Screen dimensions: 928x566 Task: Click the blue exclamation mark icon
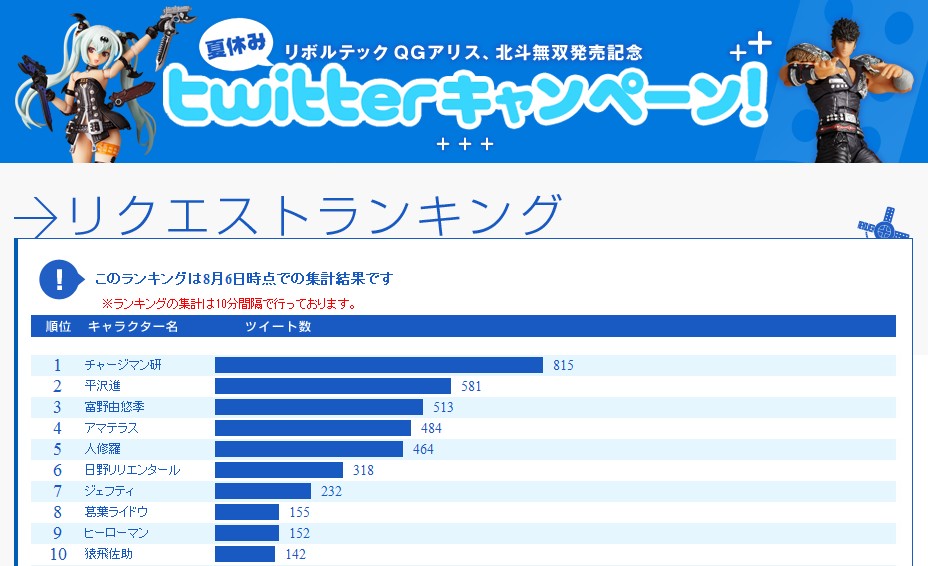60,279
